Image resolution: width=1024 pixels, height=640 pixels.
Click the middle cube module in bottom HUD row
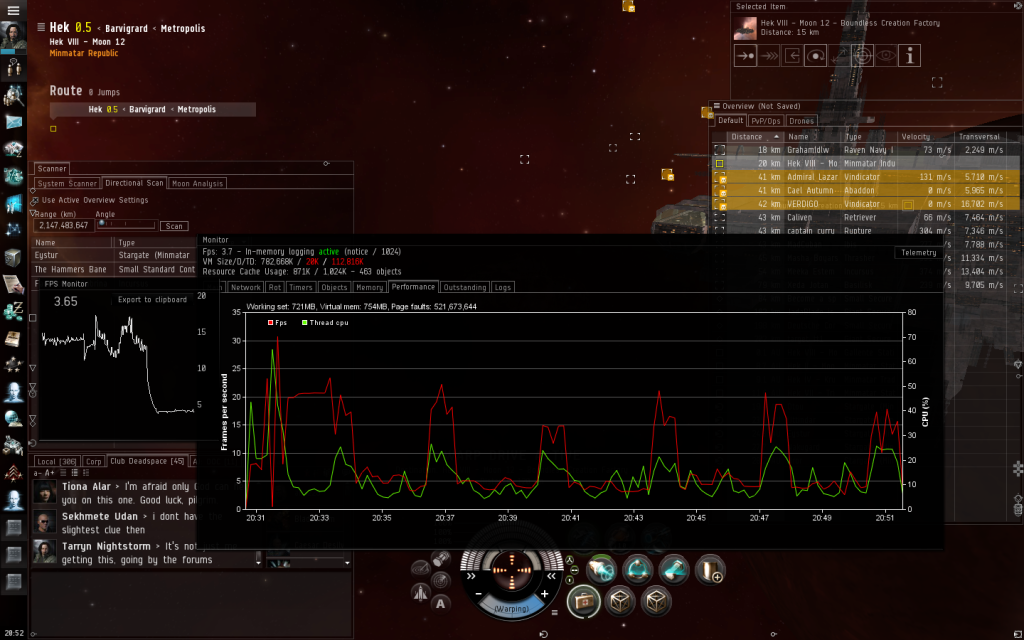[x=619, y=601]
